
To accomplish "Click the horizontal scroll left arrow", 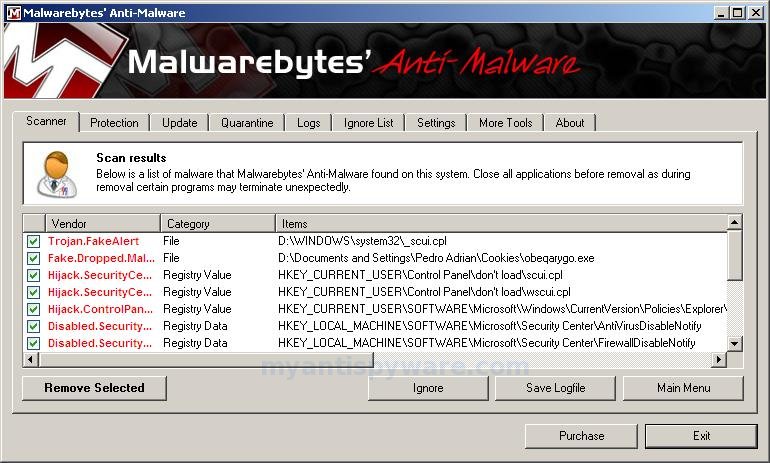I will [x=30, y=360].
